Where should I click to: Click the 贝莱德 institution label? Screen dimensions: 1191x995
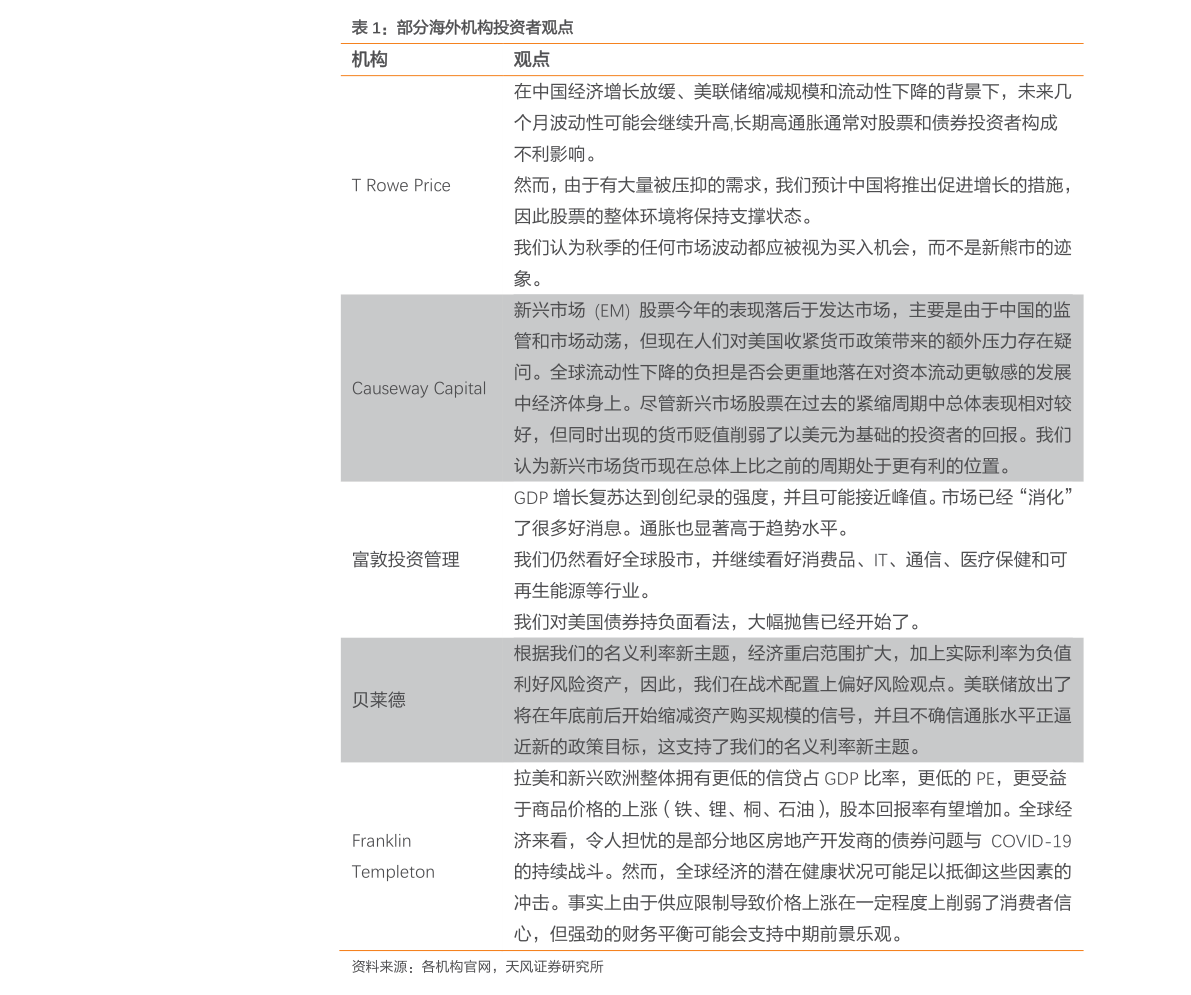pos(378,700)
